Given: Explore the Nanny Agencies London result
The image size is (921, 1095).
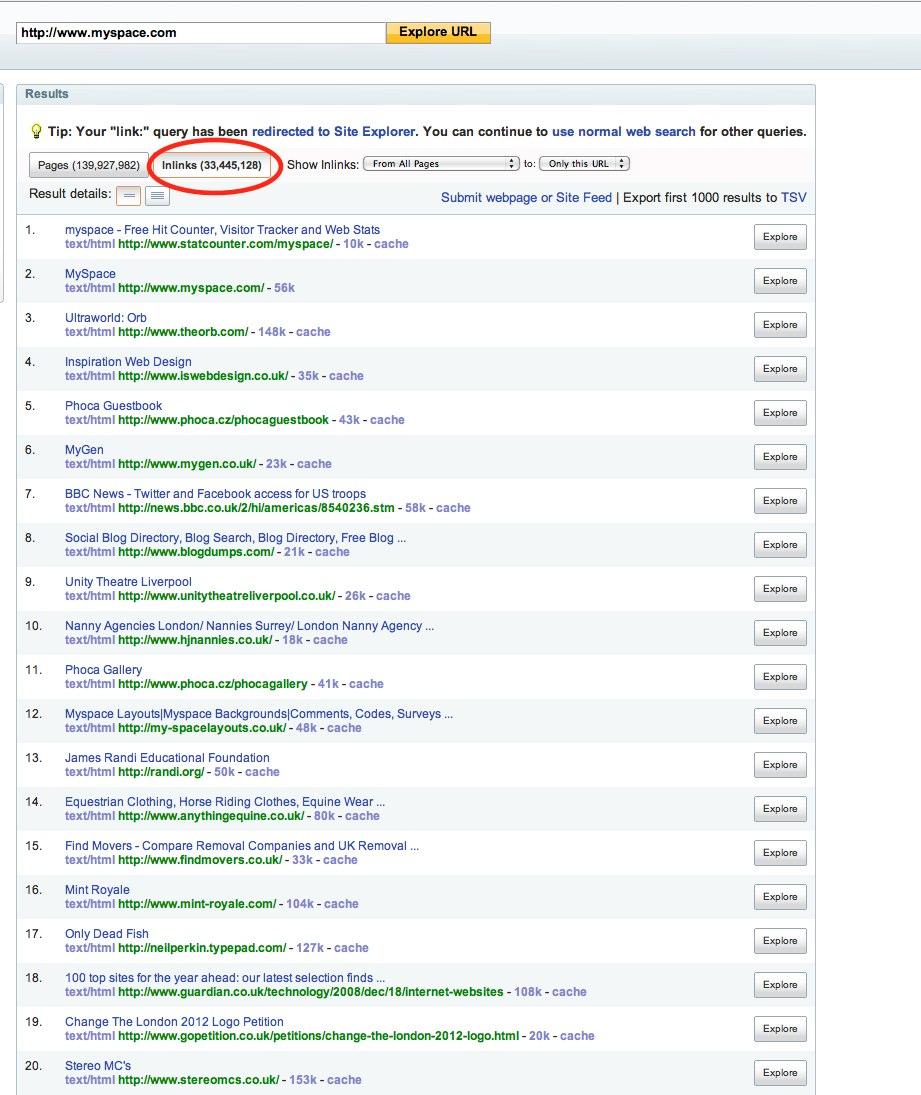Looking at the screenshot, I should (780, 633).
